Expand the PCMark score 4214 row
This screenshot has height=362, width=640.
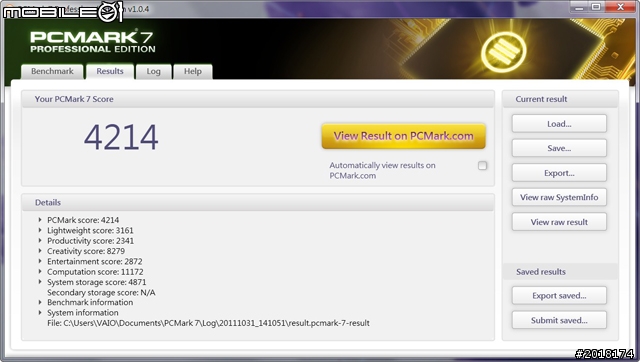click(x=40, y=220)
